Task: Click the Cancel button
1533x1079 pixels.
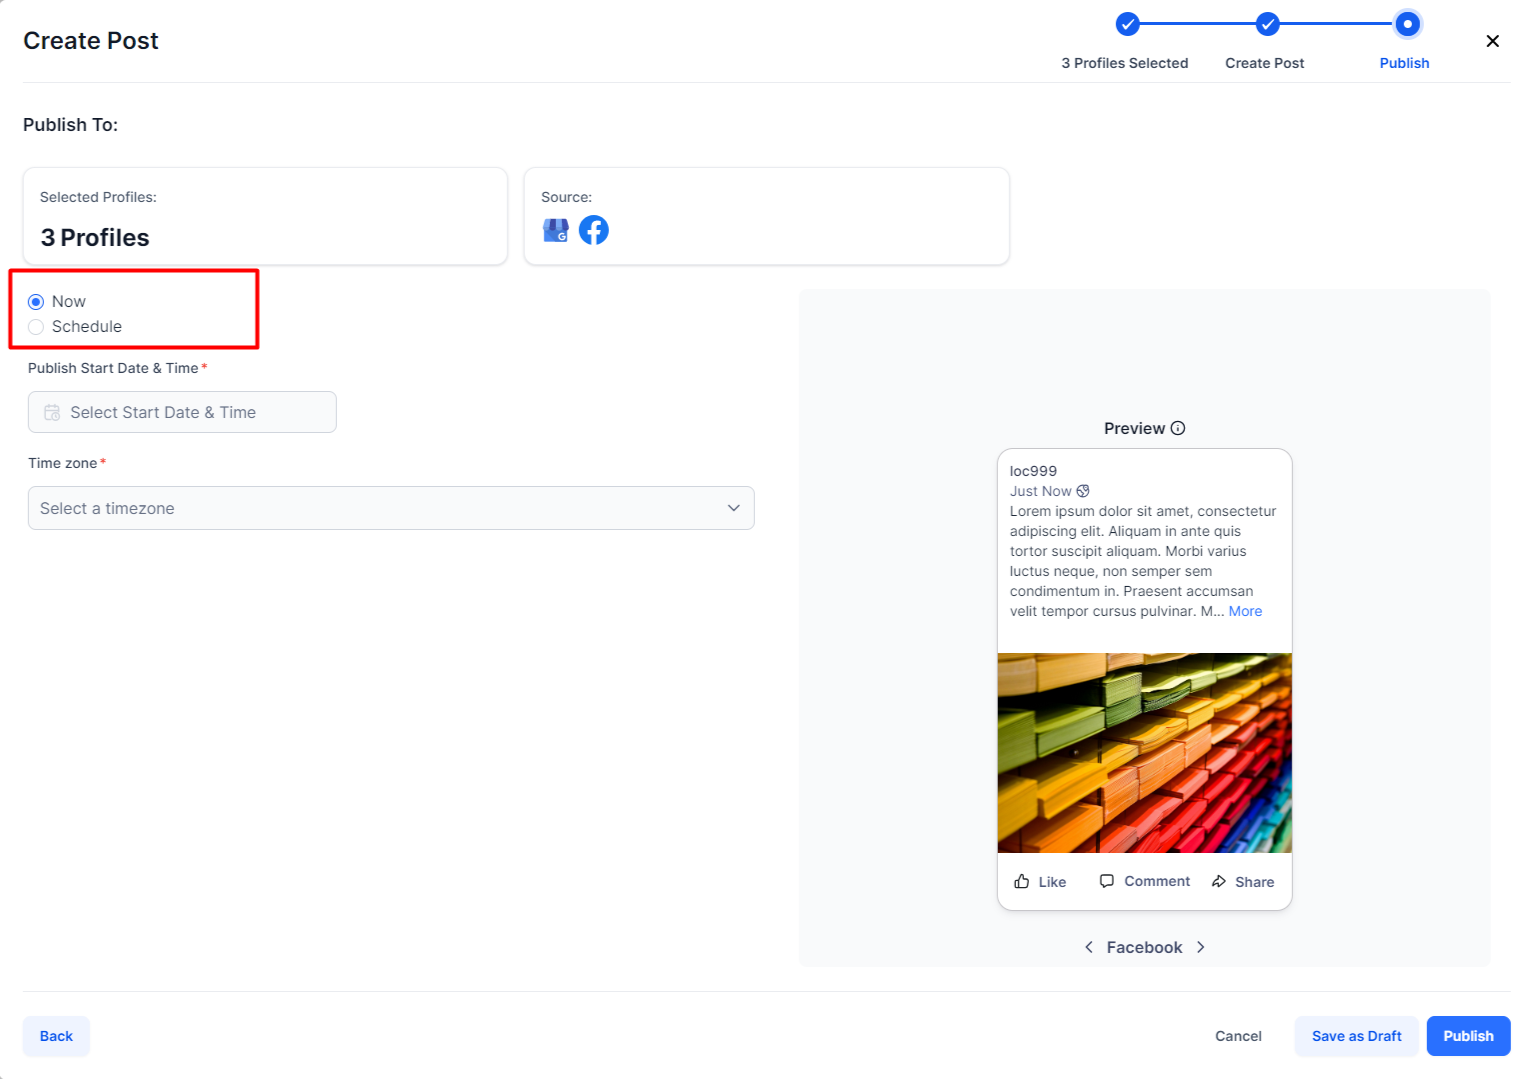Action: click(x=1238, y=1036)
